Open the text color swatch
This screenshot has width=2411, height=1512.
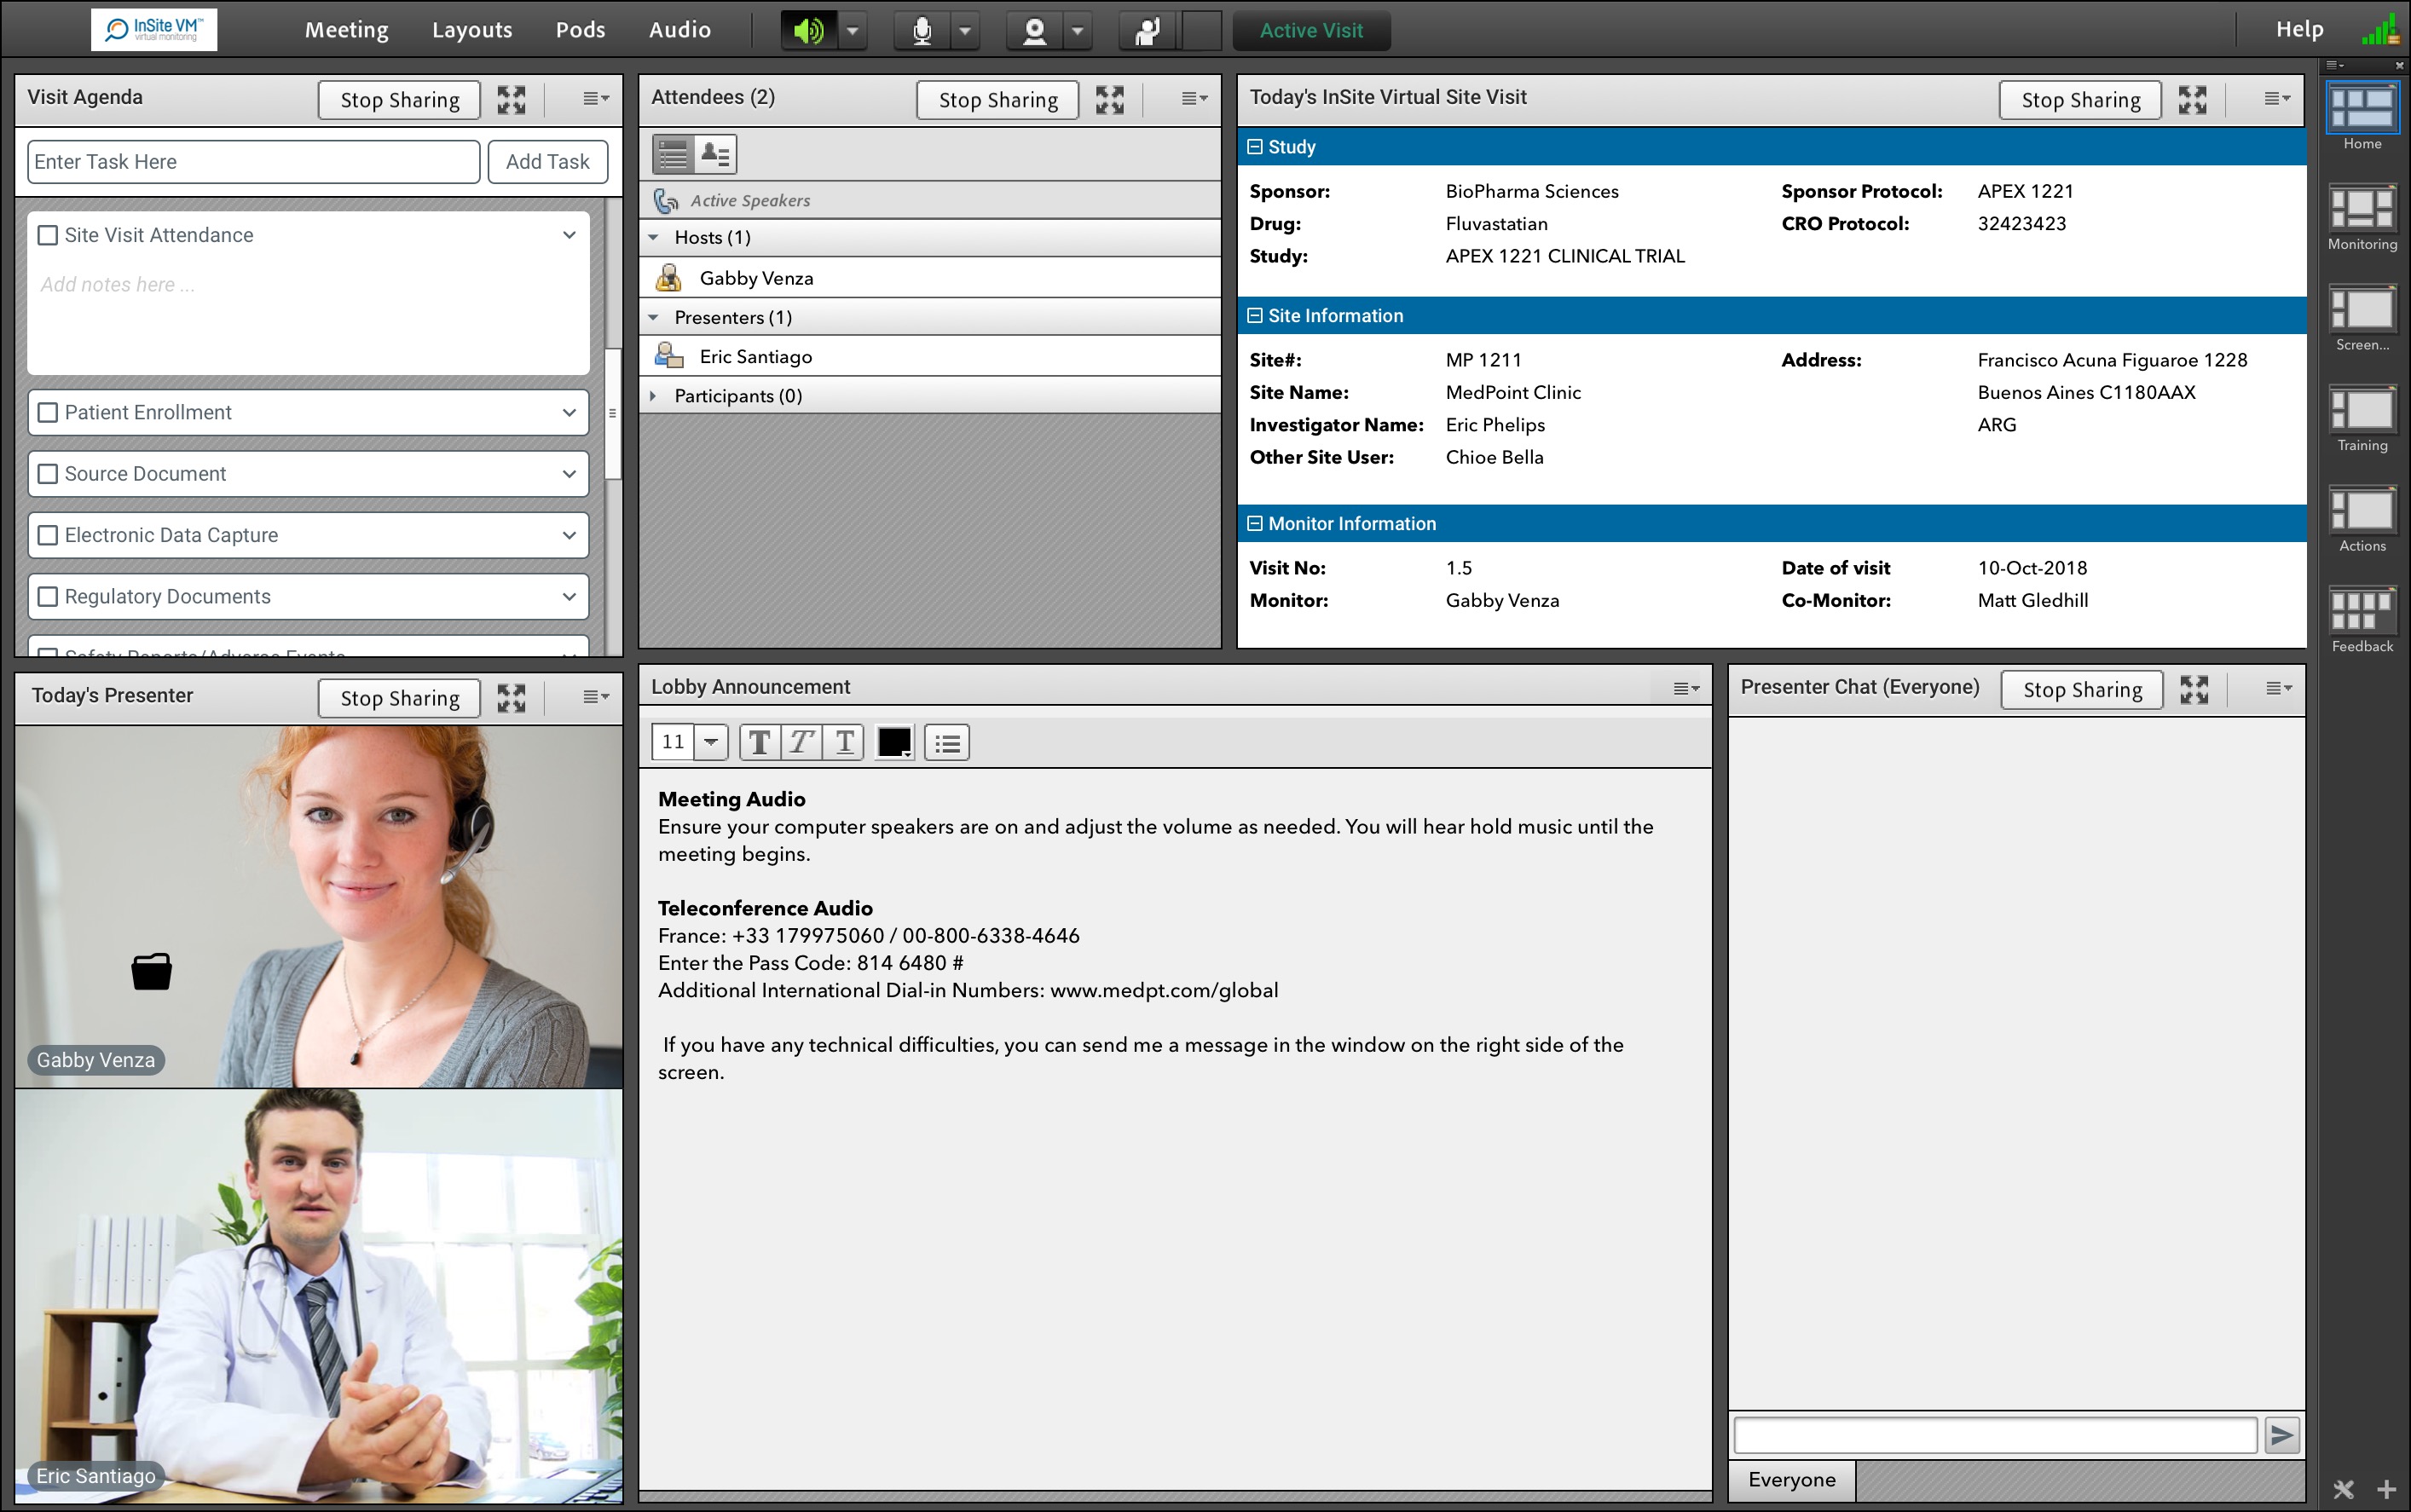coord(894,742)
